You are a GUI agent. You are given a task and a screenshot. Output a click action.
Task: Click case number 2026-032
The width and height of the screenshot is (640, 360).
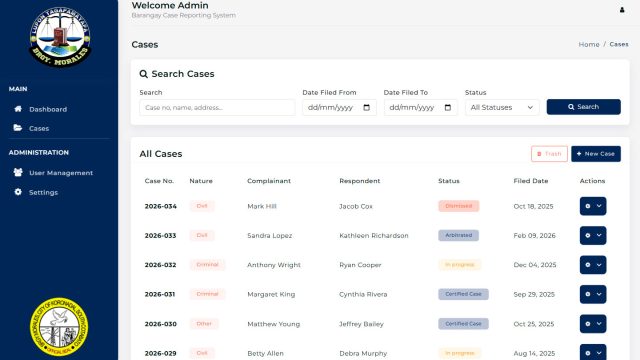point(160,265)
